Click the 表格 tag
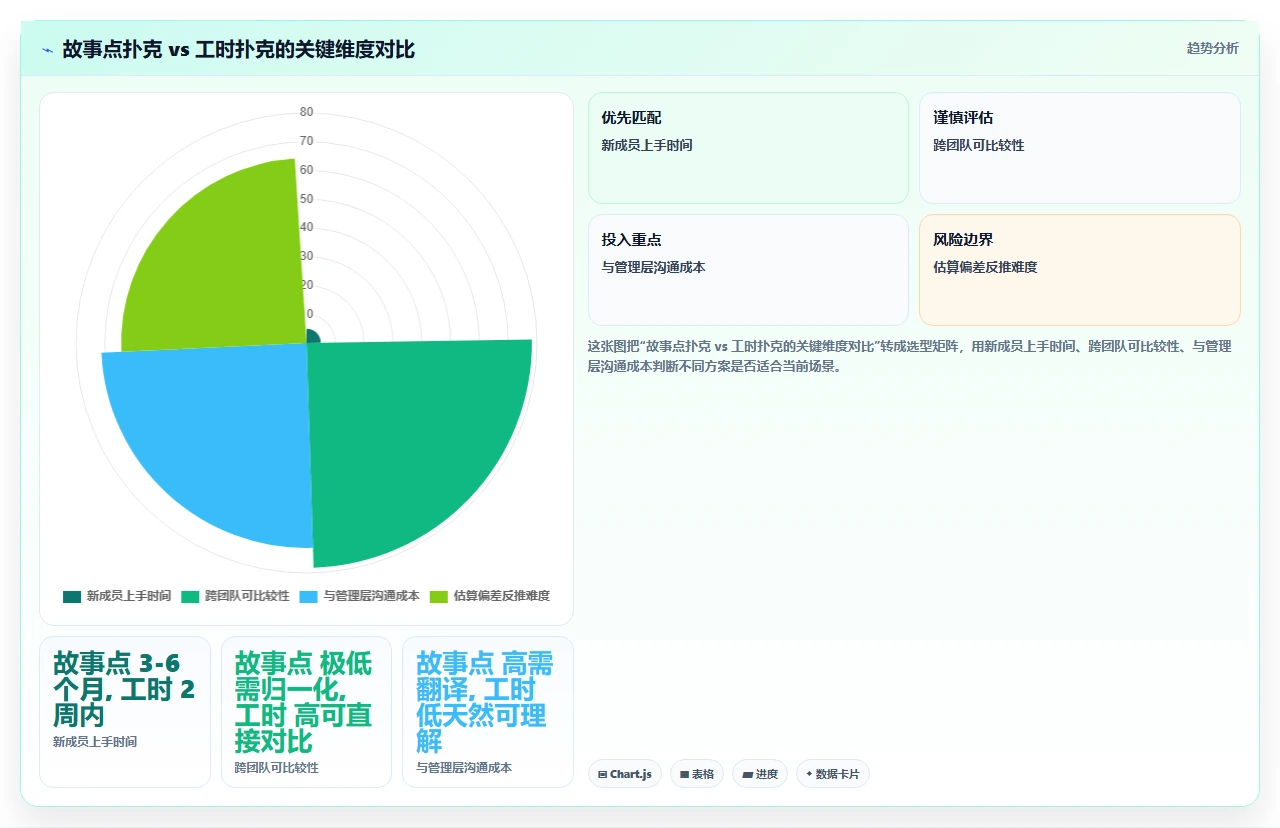This screenshot has height=828, width=1280. (697, 774)
